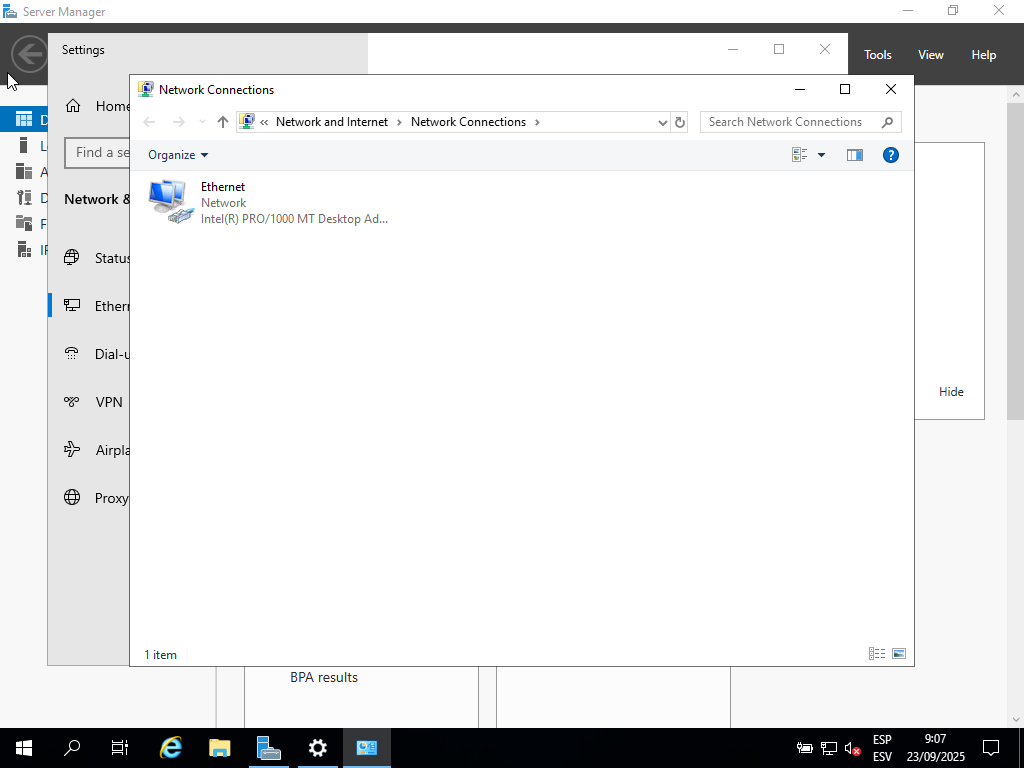This screenshot has width=1024, height=768.
Task: Open the View menu in Server Manager
Action: click(930, 55)
